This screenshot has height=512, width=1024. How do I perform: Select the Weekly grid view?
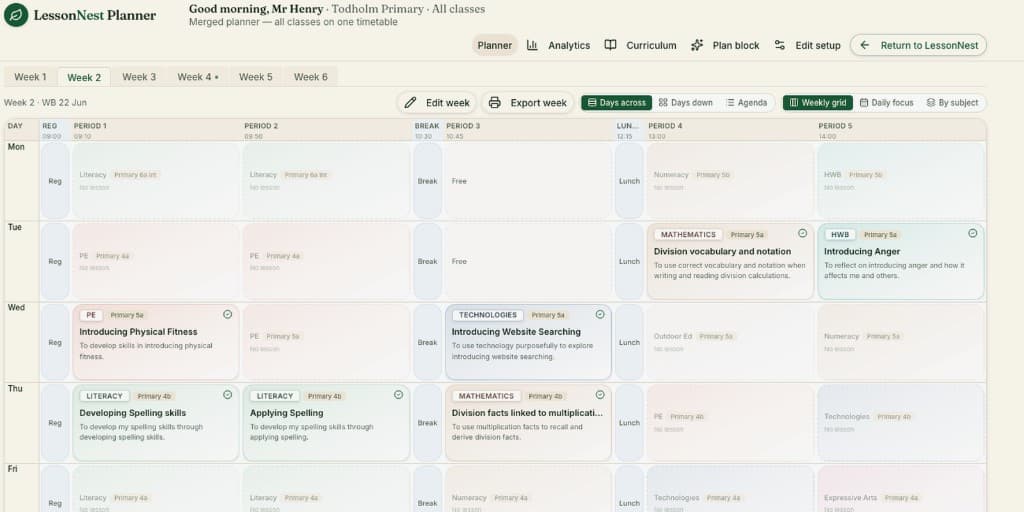click(x=818, y=103)
